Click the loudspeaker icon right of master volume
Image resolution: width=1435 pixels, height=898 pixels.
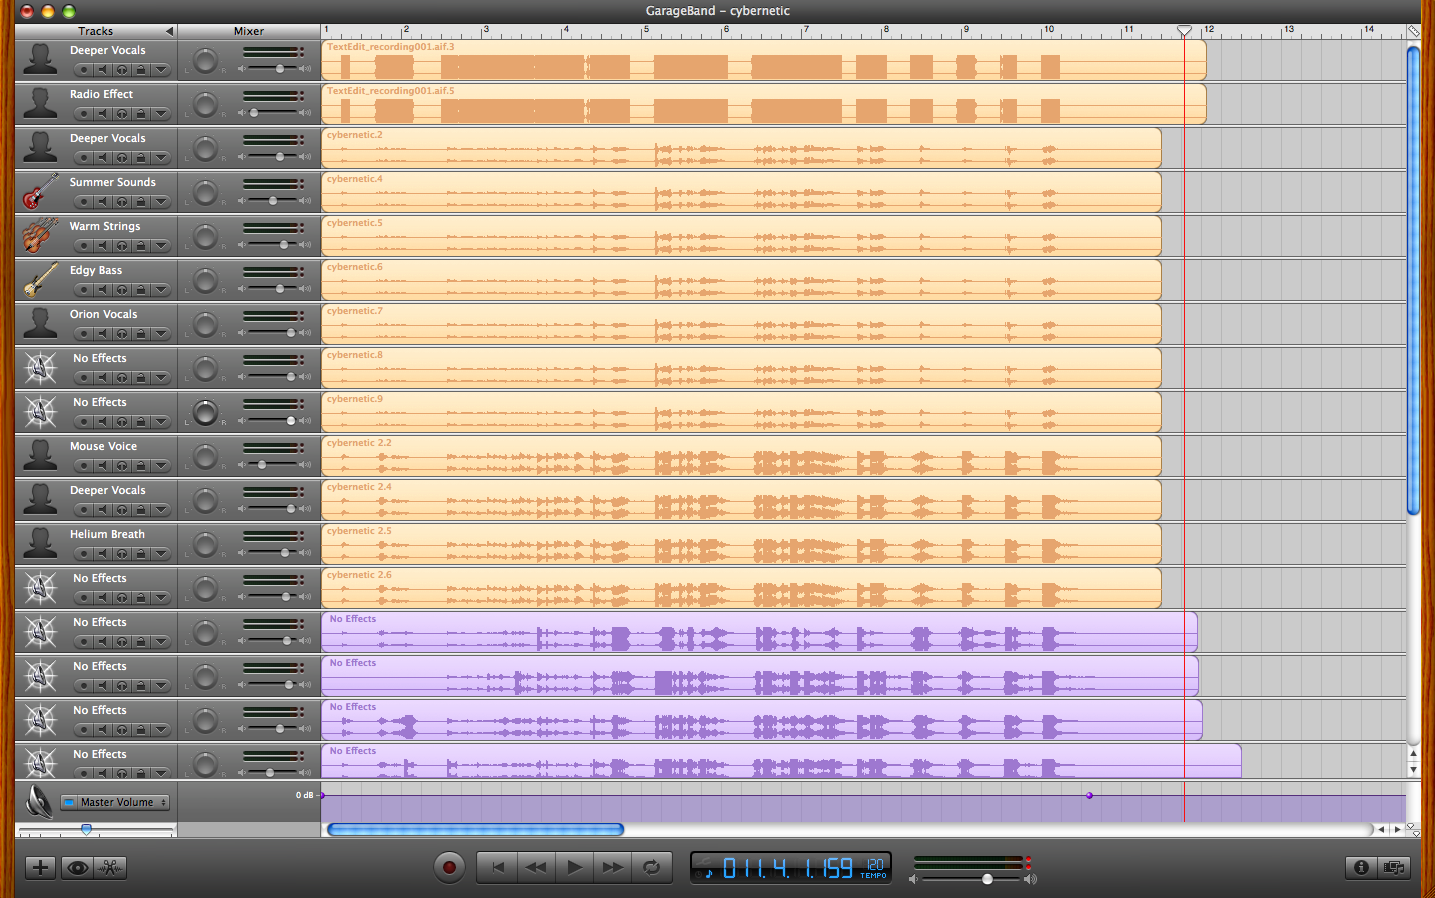coord(1030,879)
